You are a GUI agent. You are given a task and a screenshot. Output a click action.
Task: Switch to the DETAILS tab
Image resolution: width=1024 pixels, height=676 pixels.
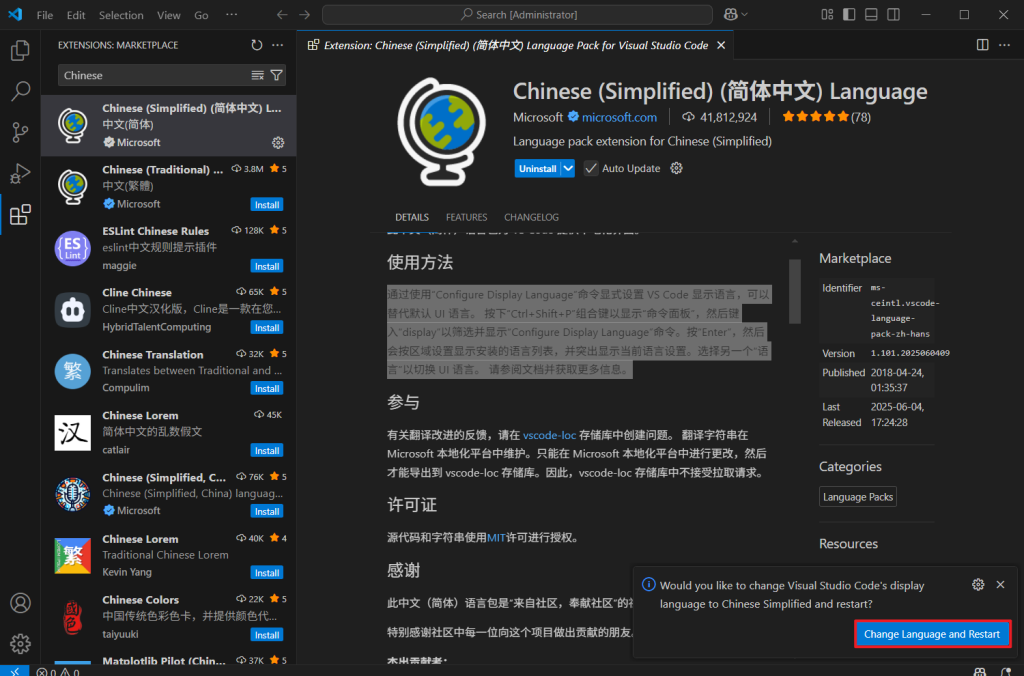coord(412,217)
